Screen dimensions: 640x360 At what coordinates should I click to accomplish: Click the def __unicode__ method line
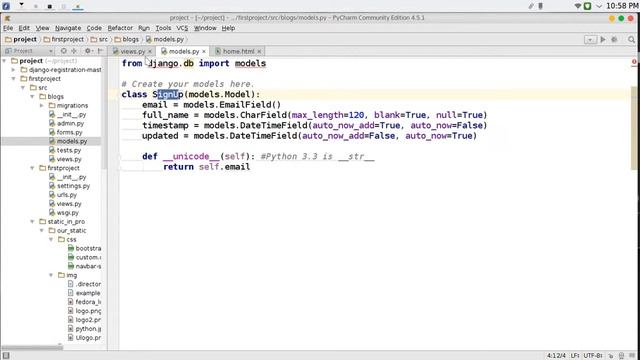coord(258,157)
